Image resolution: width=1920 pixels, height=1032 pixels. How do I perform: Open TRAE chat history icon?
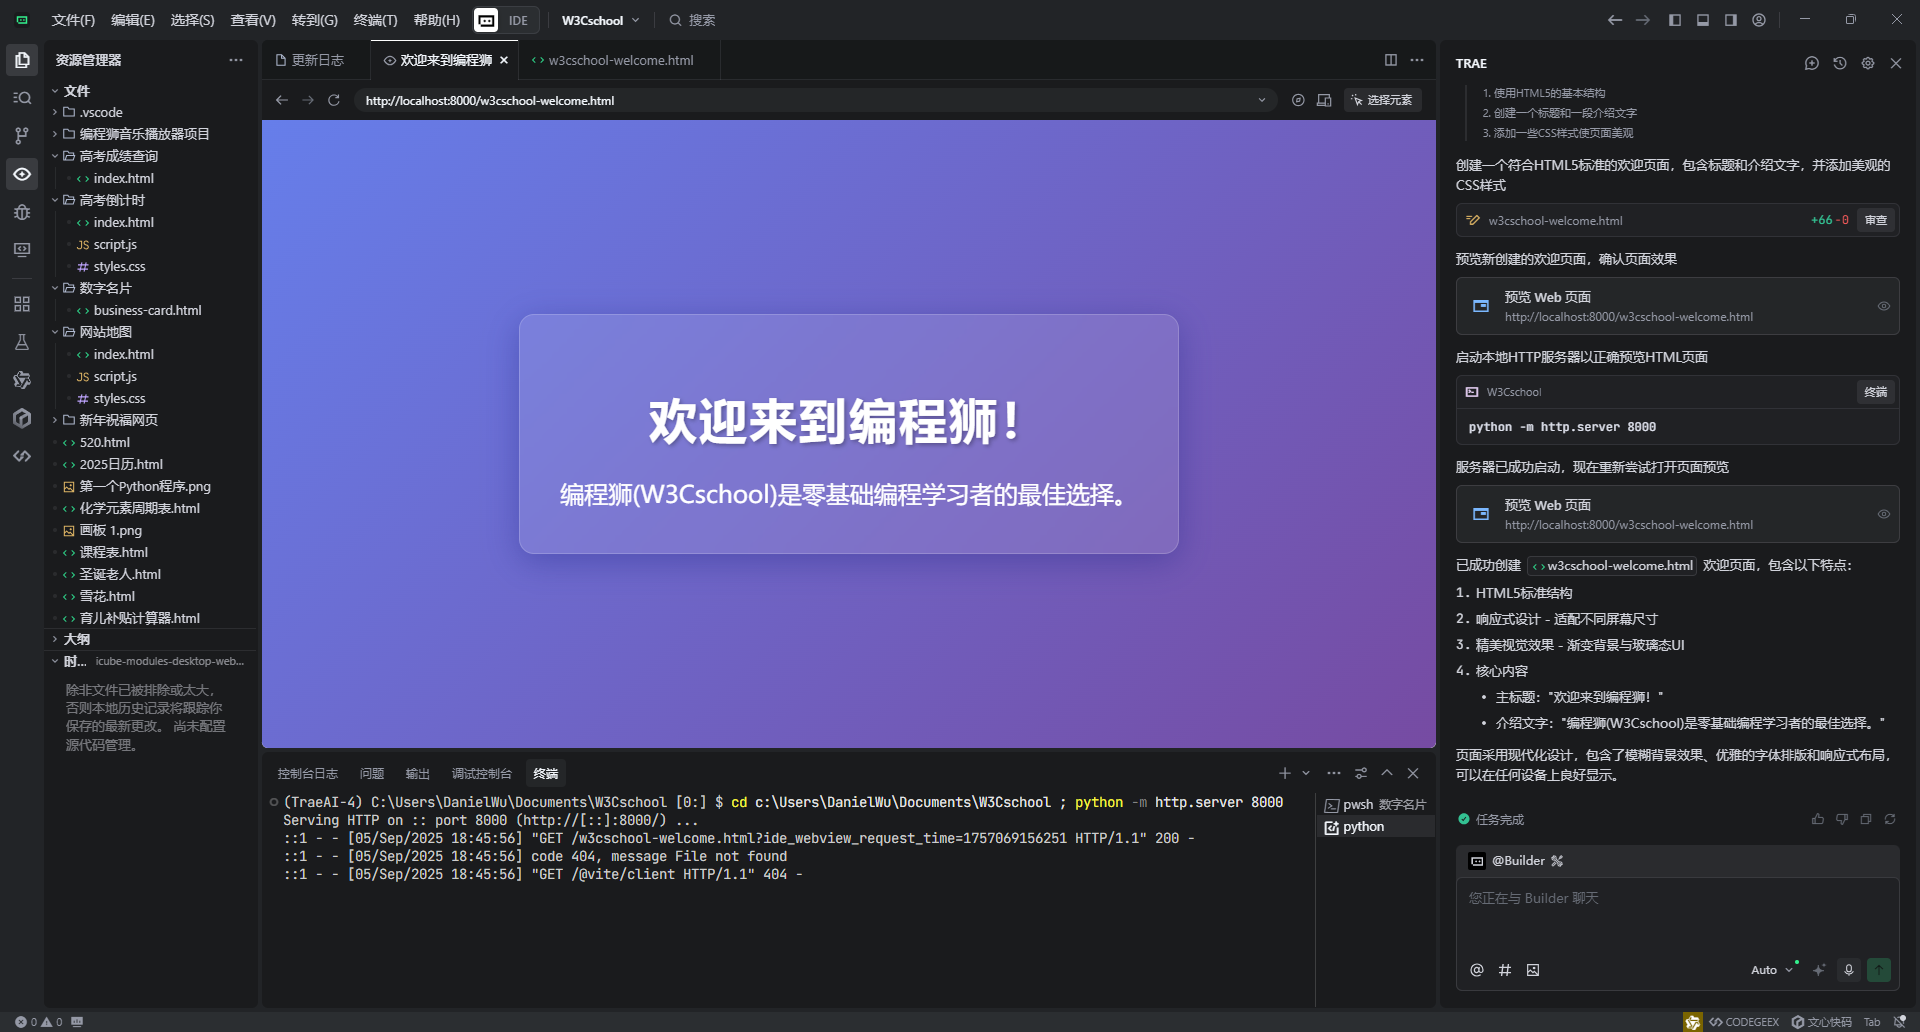pos(1840,63)
